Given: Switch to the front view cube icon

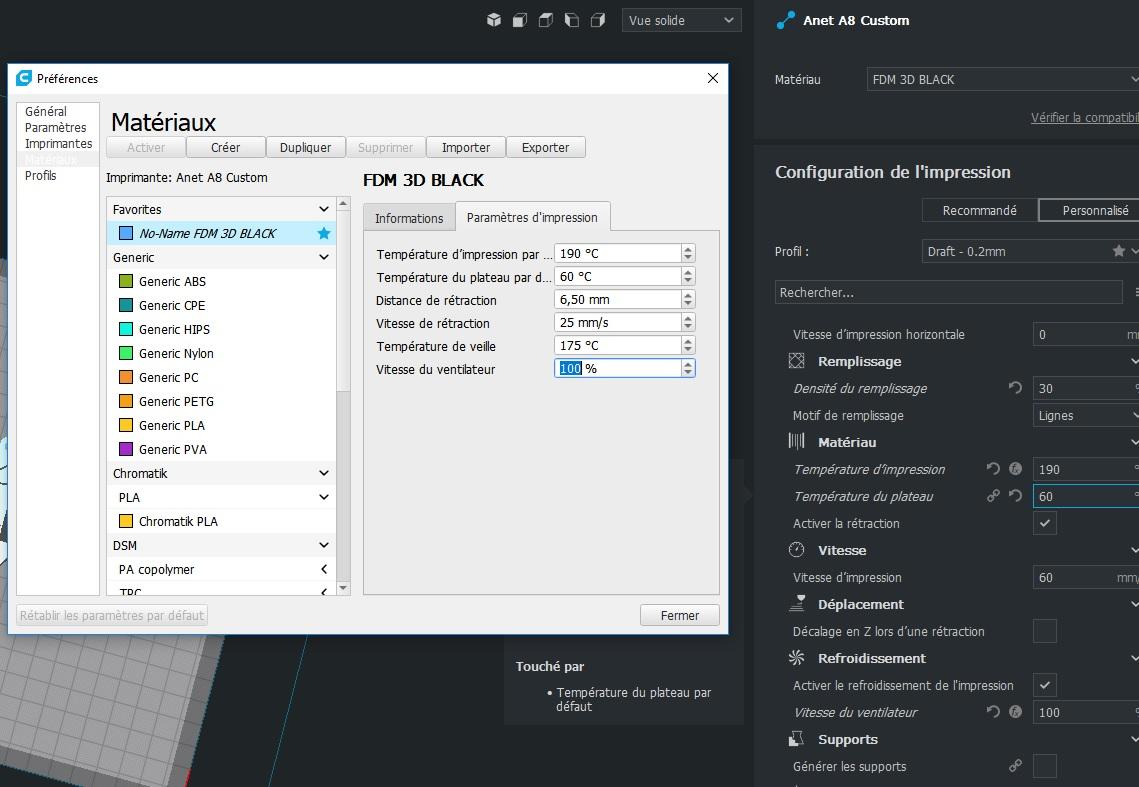Looking at the screenshot, I should 520,20.
